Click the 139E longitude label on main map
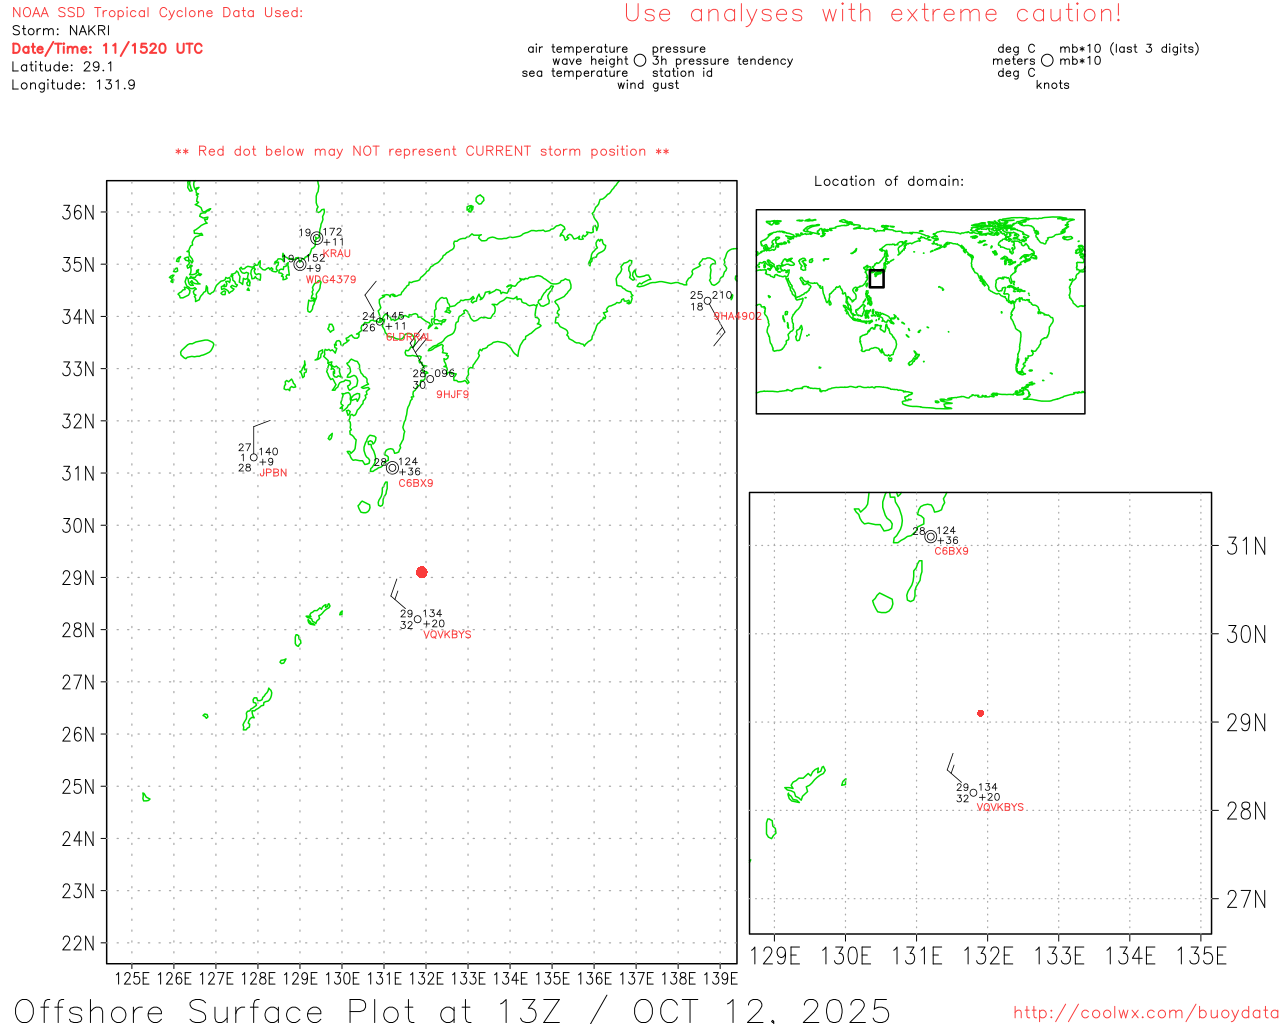 (720, 979)
